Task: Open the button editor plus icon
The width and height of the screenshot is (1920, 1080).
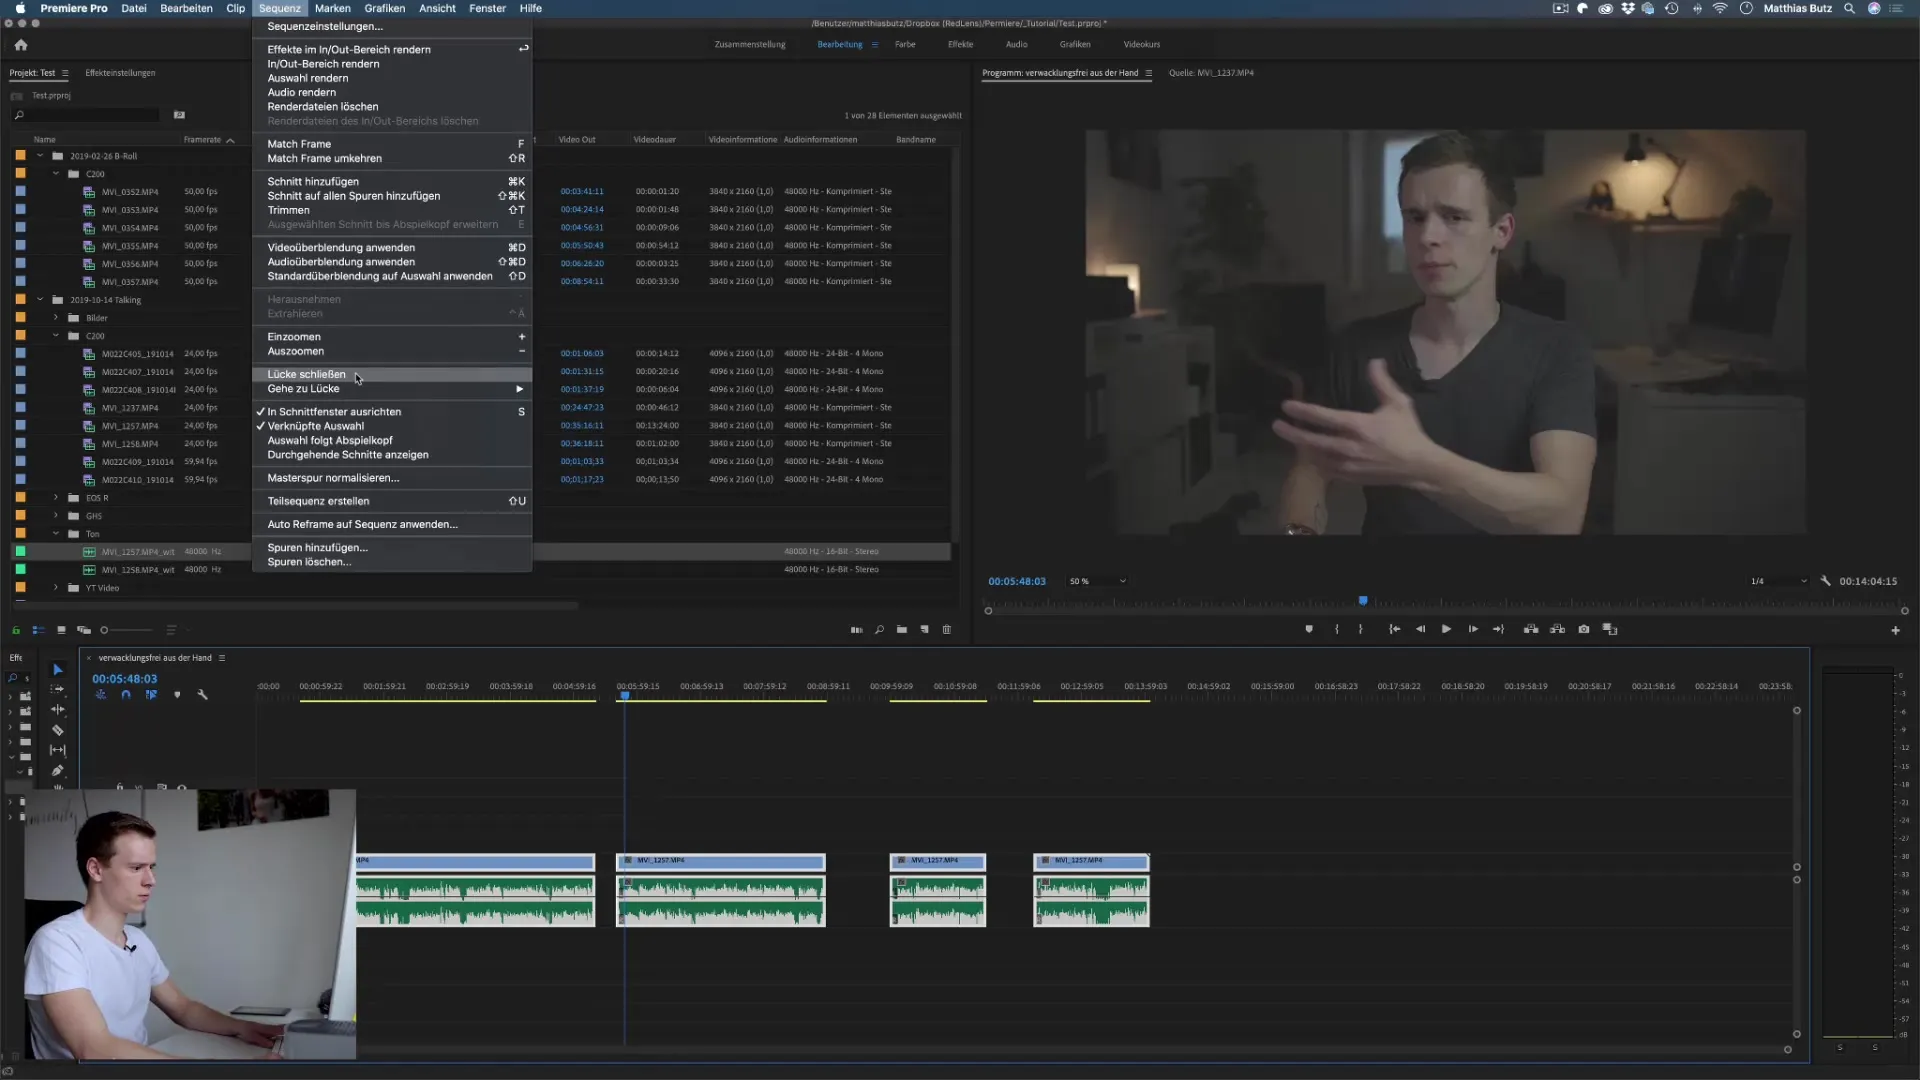Action: [x=1895, y=630]
